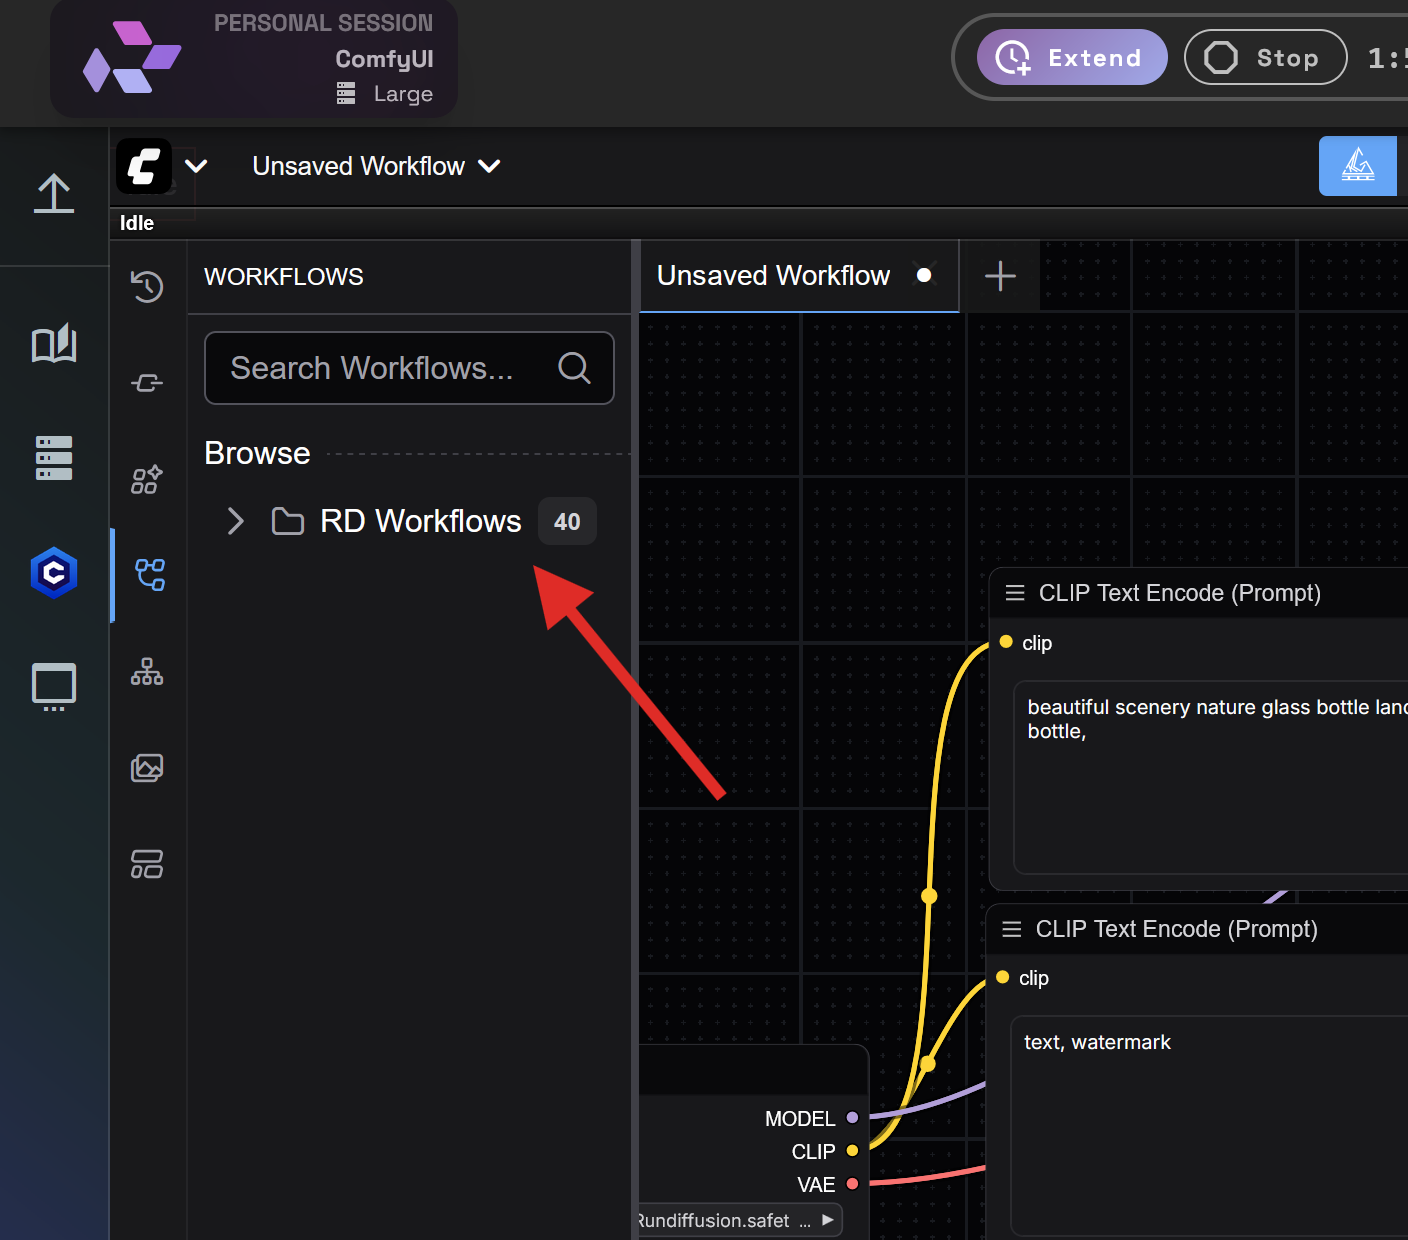Open the node map panel
The width and height of the screenshot is (1408, 1240).
click(x=147, y=672)
